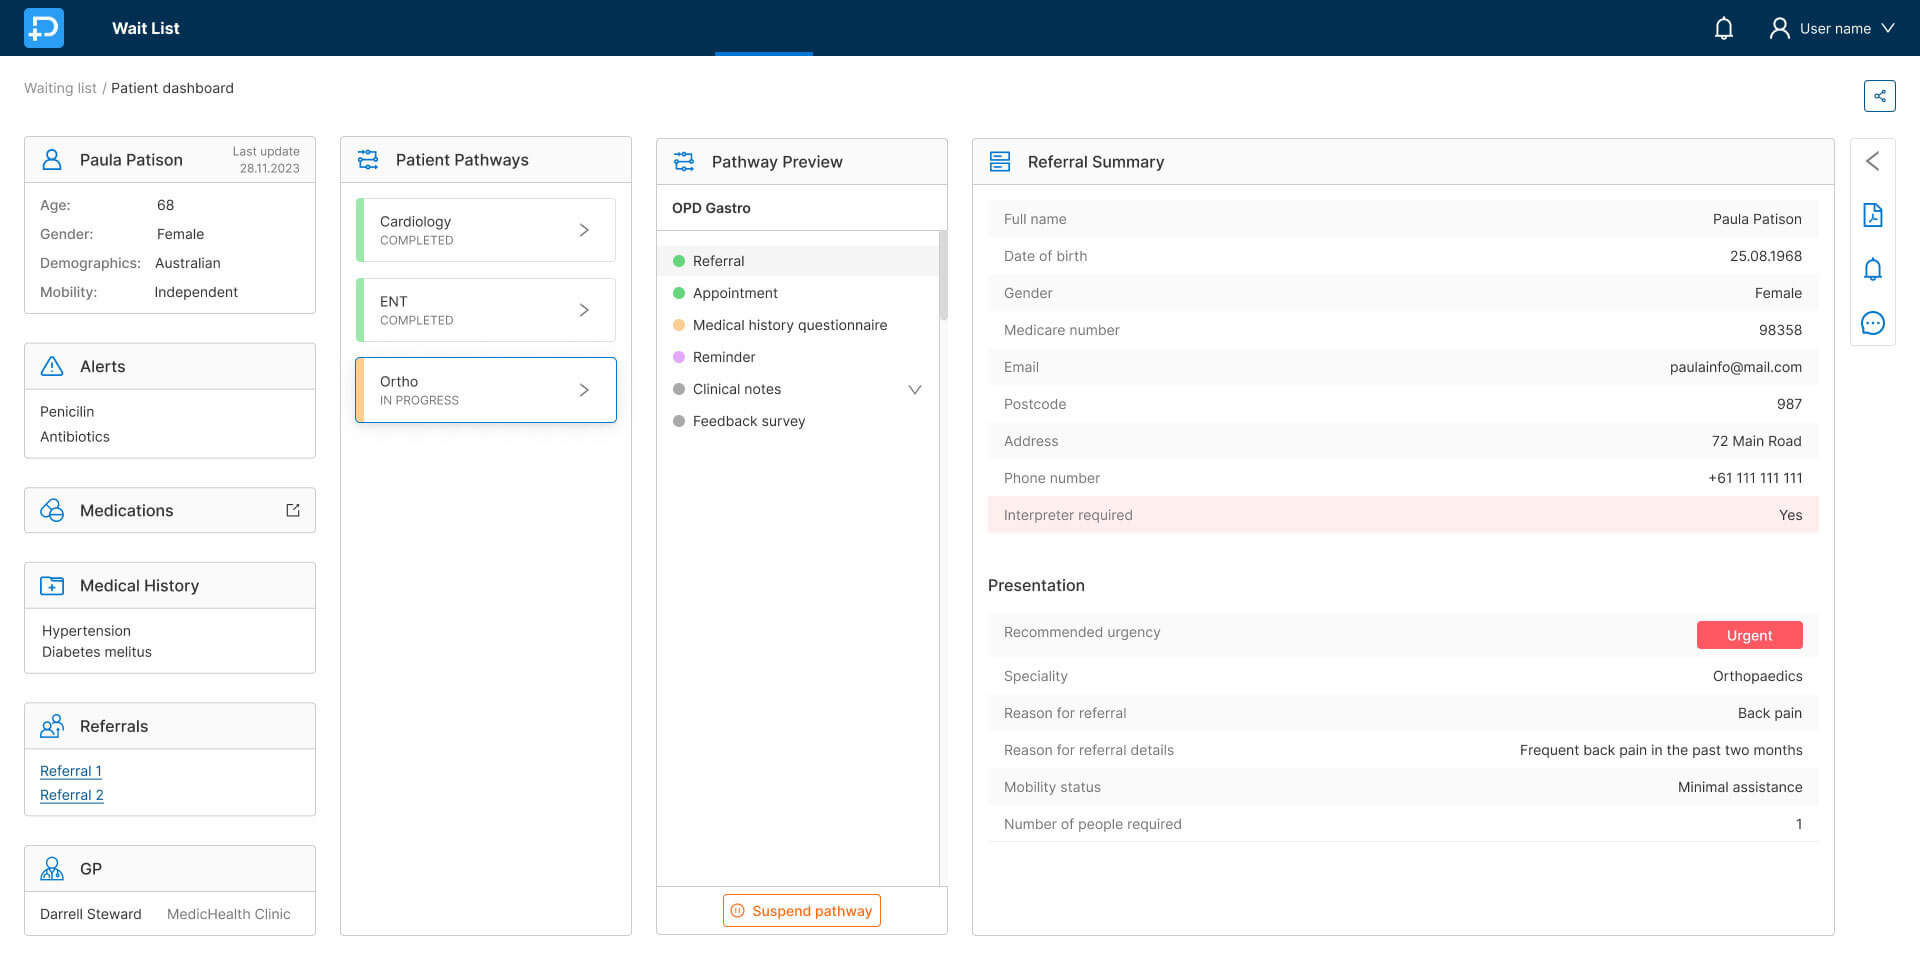Go to Waiting list breadcrumb
Image resolution: width=1920 pixels, height=970 pixels.
point(60,88)
